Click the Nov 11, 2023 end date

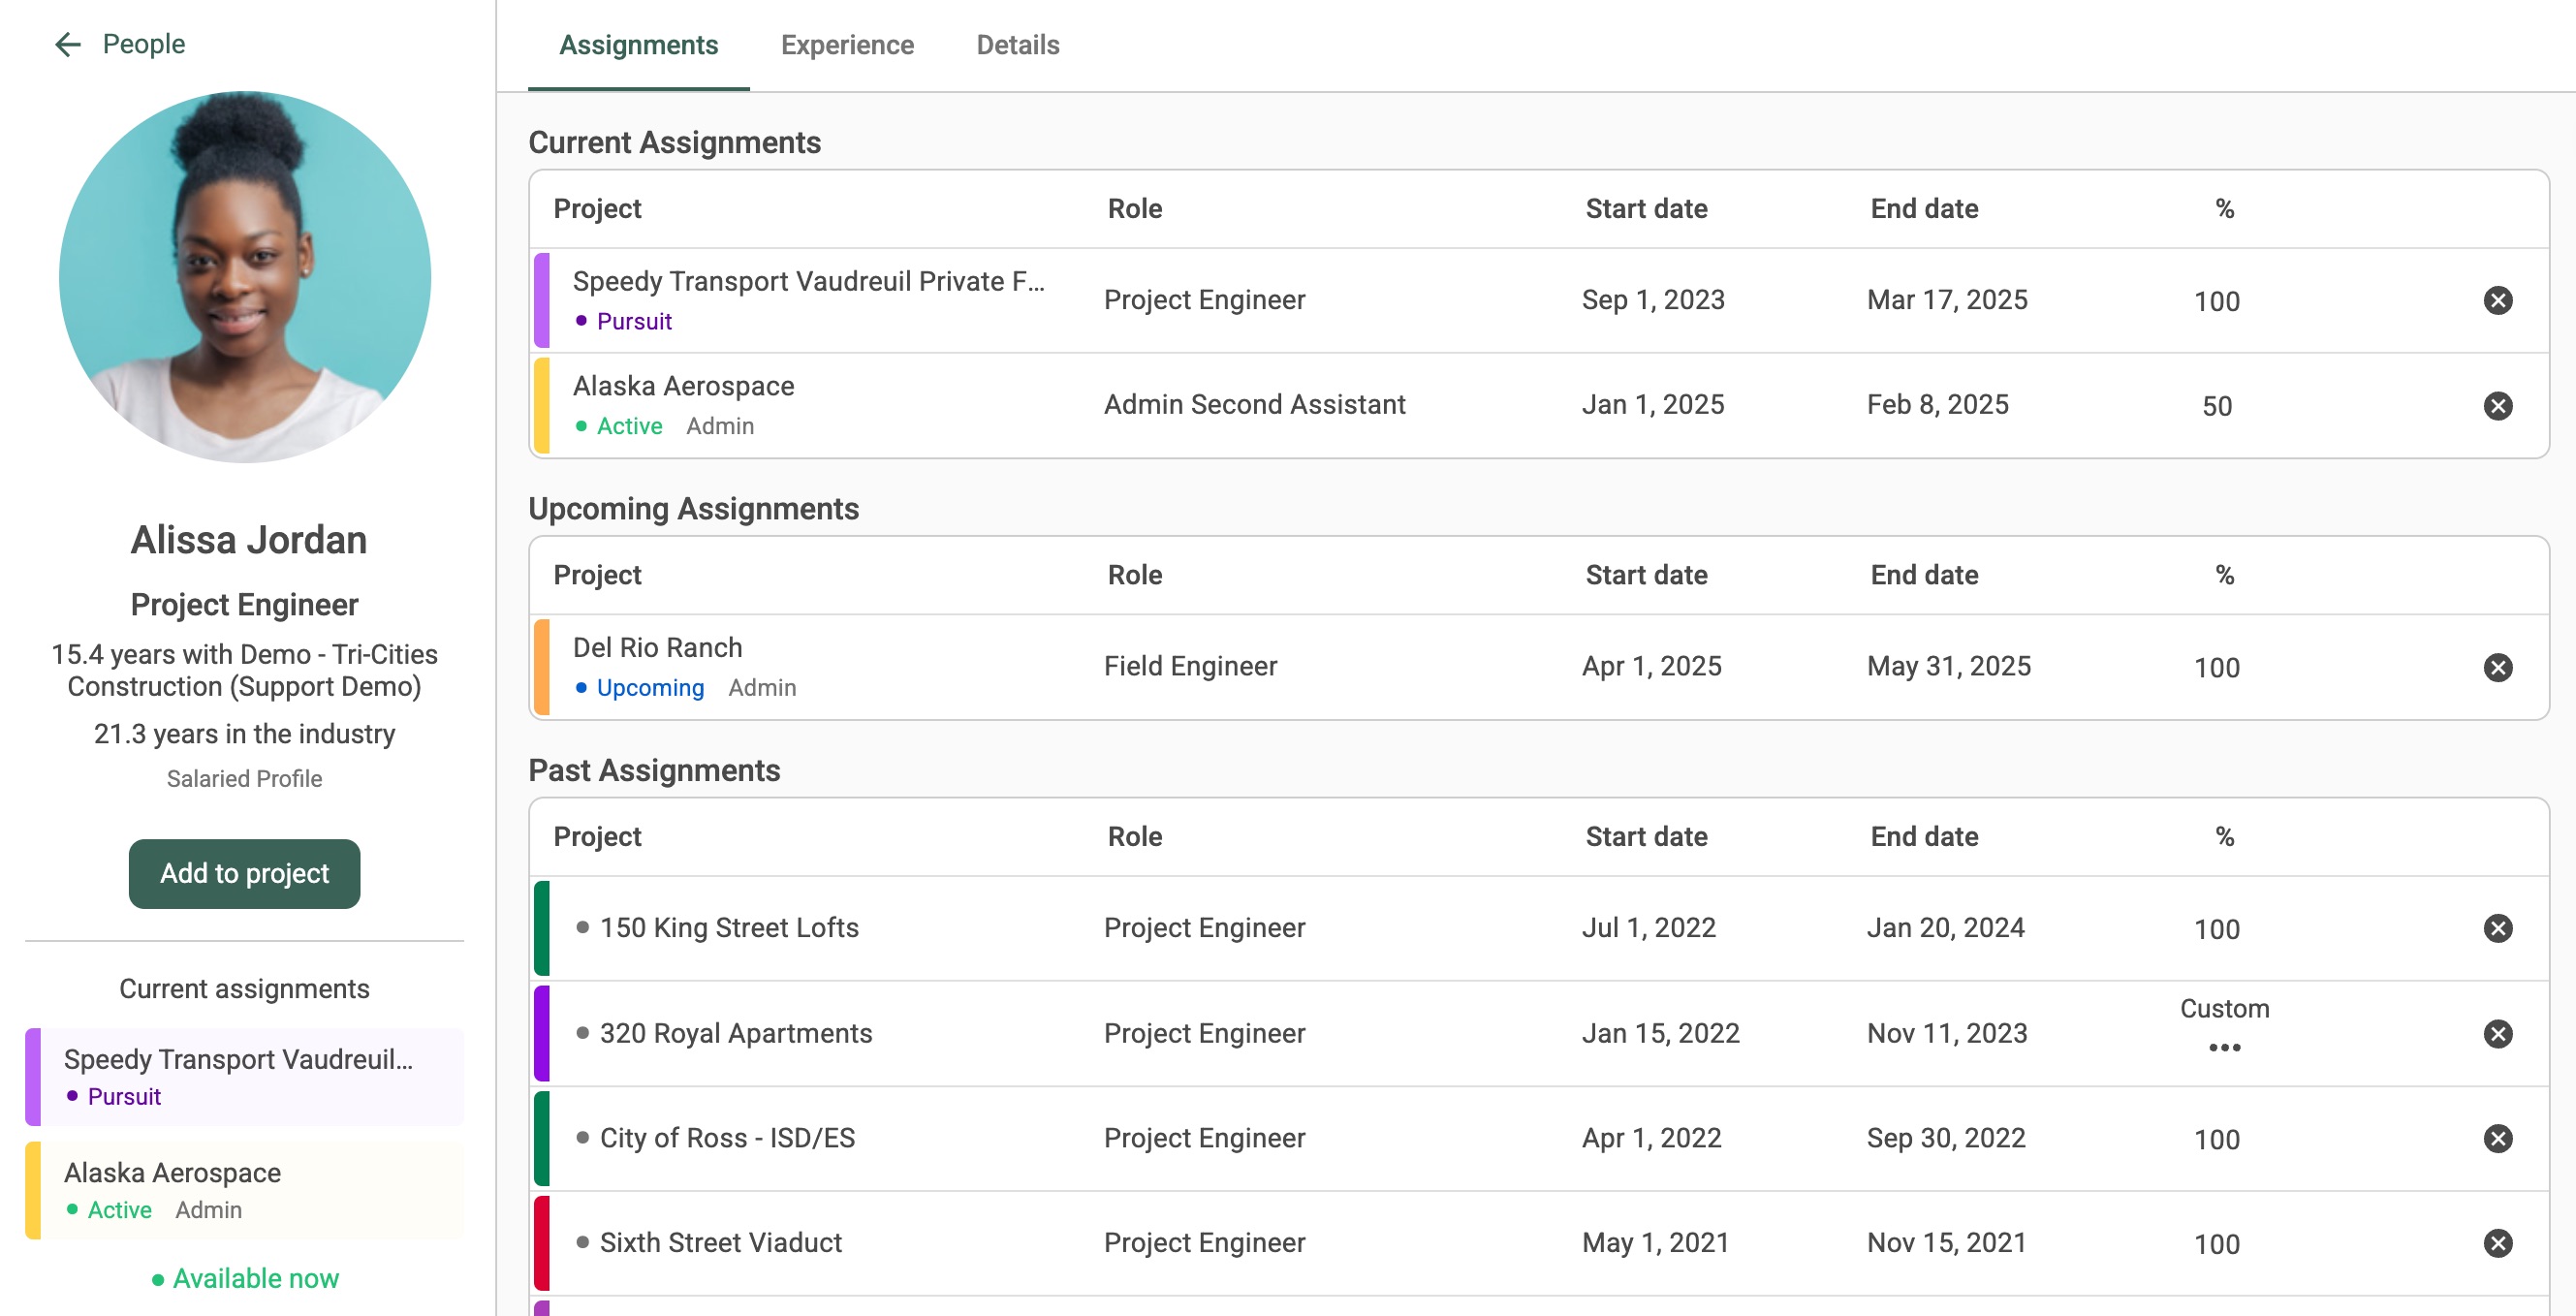pyautogui.click(x=1947, y=1033)
